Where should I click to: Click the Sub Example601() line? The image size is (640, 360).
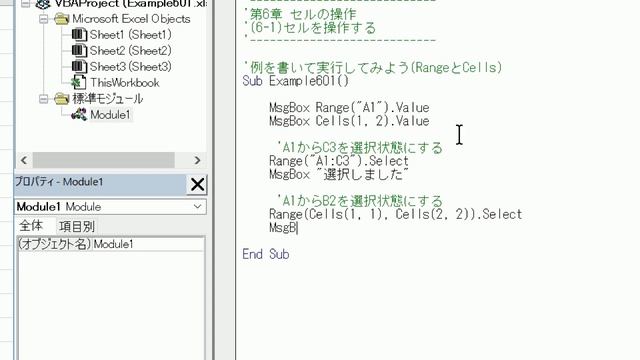296,81
